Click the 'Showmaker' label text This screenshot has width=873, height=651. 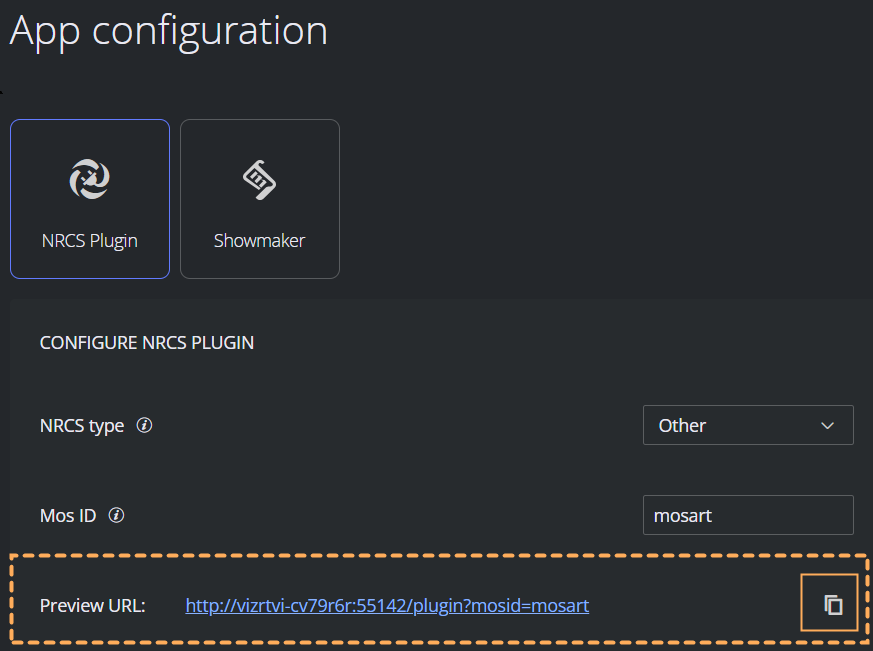[x=259, y=241]
